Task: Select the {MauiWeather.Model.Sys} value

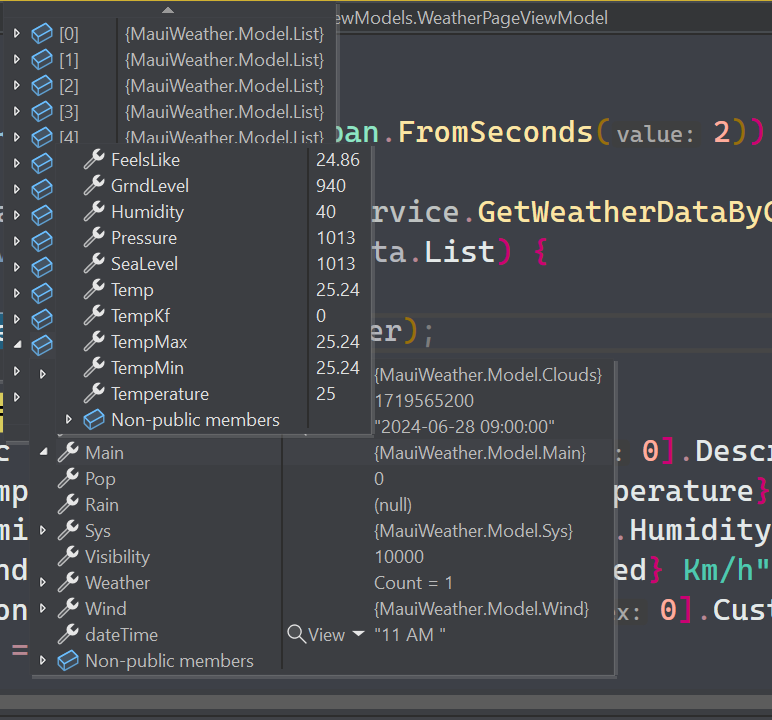Action: tap(474, 531)
